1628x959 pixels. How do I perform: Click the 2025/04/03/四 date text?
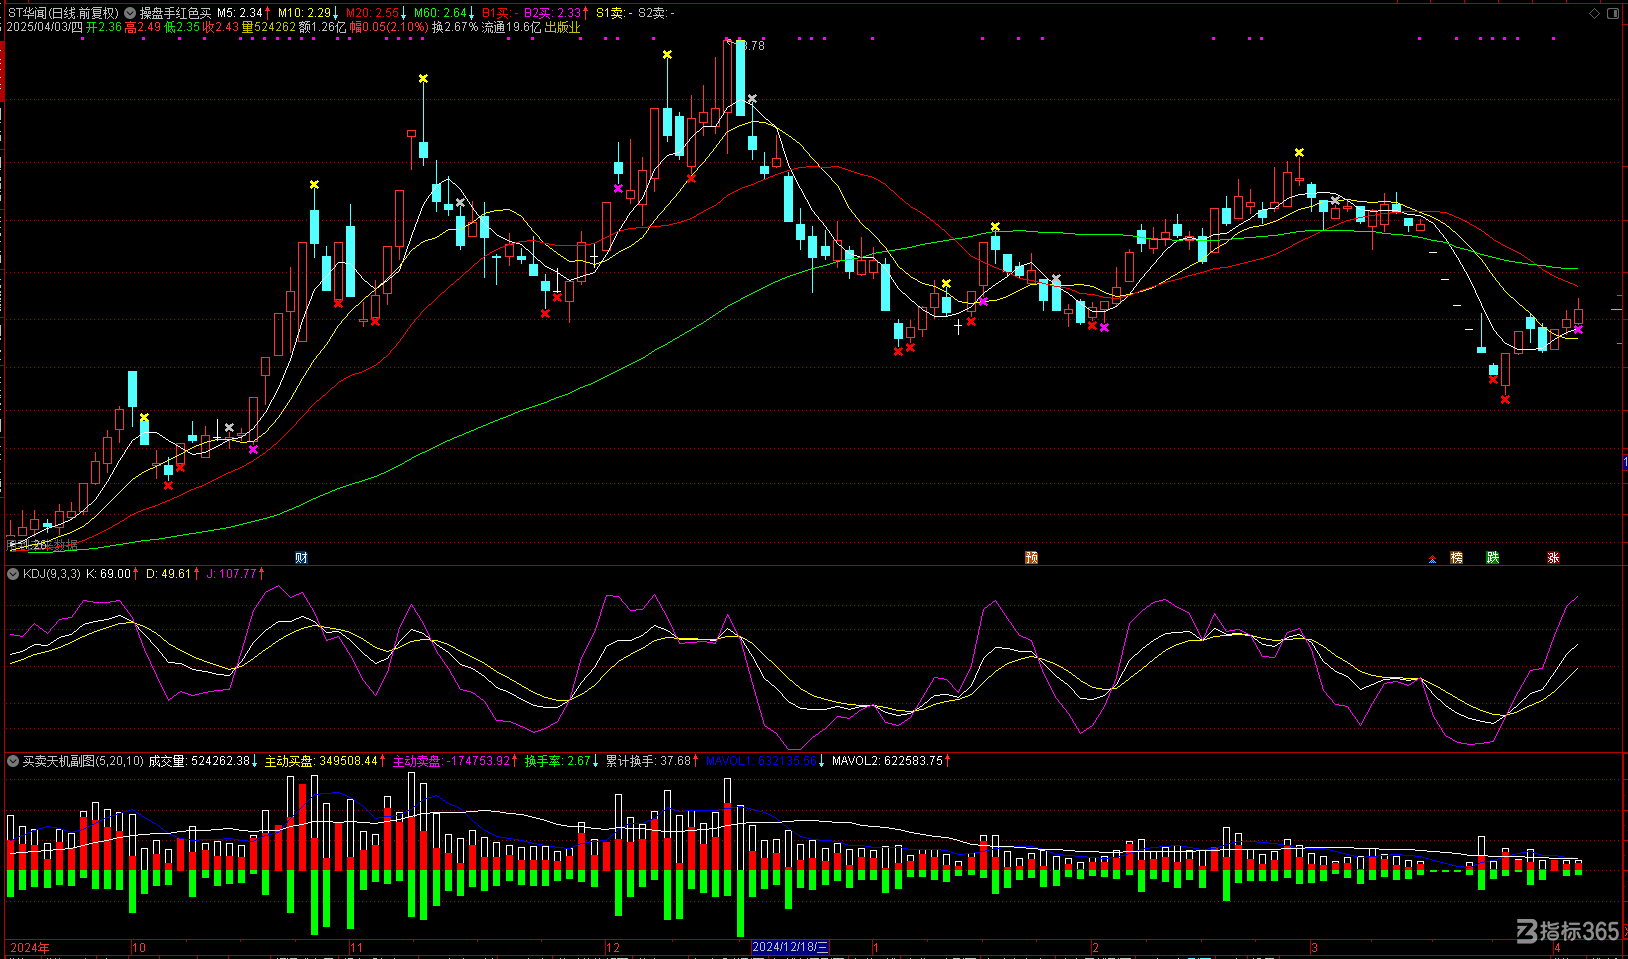(x=45, y=27)
